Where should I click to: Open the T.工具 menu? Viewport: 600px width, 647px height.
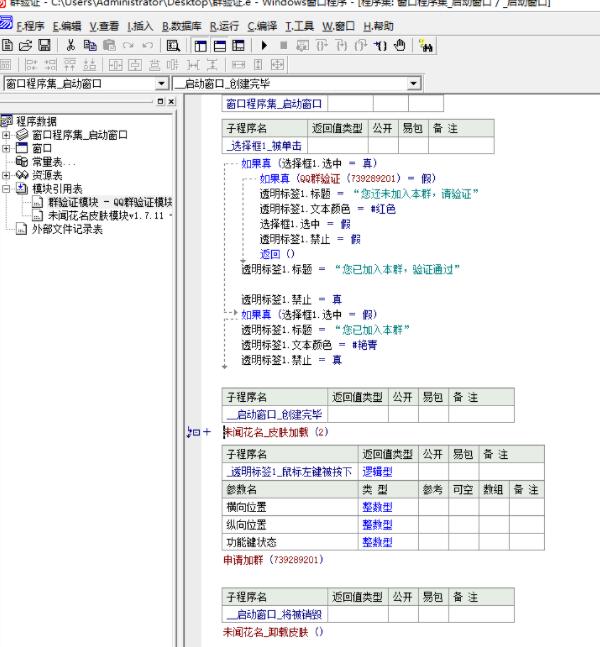click(300, 26)
